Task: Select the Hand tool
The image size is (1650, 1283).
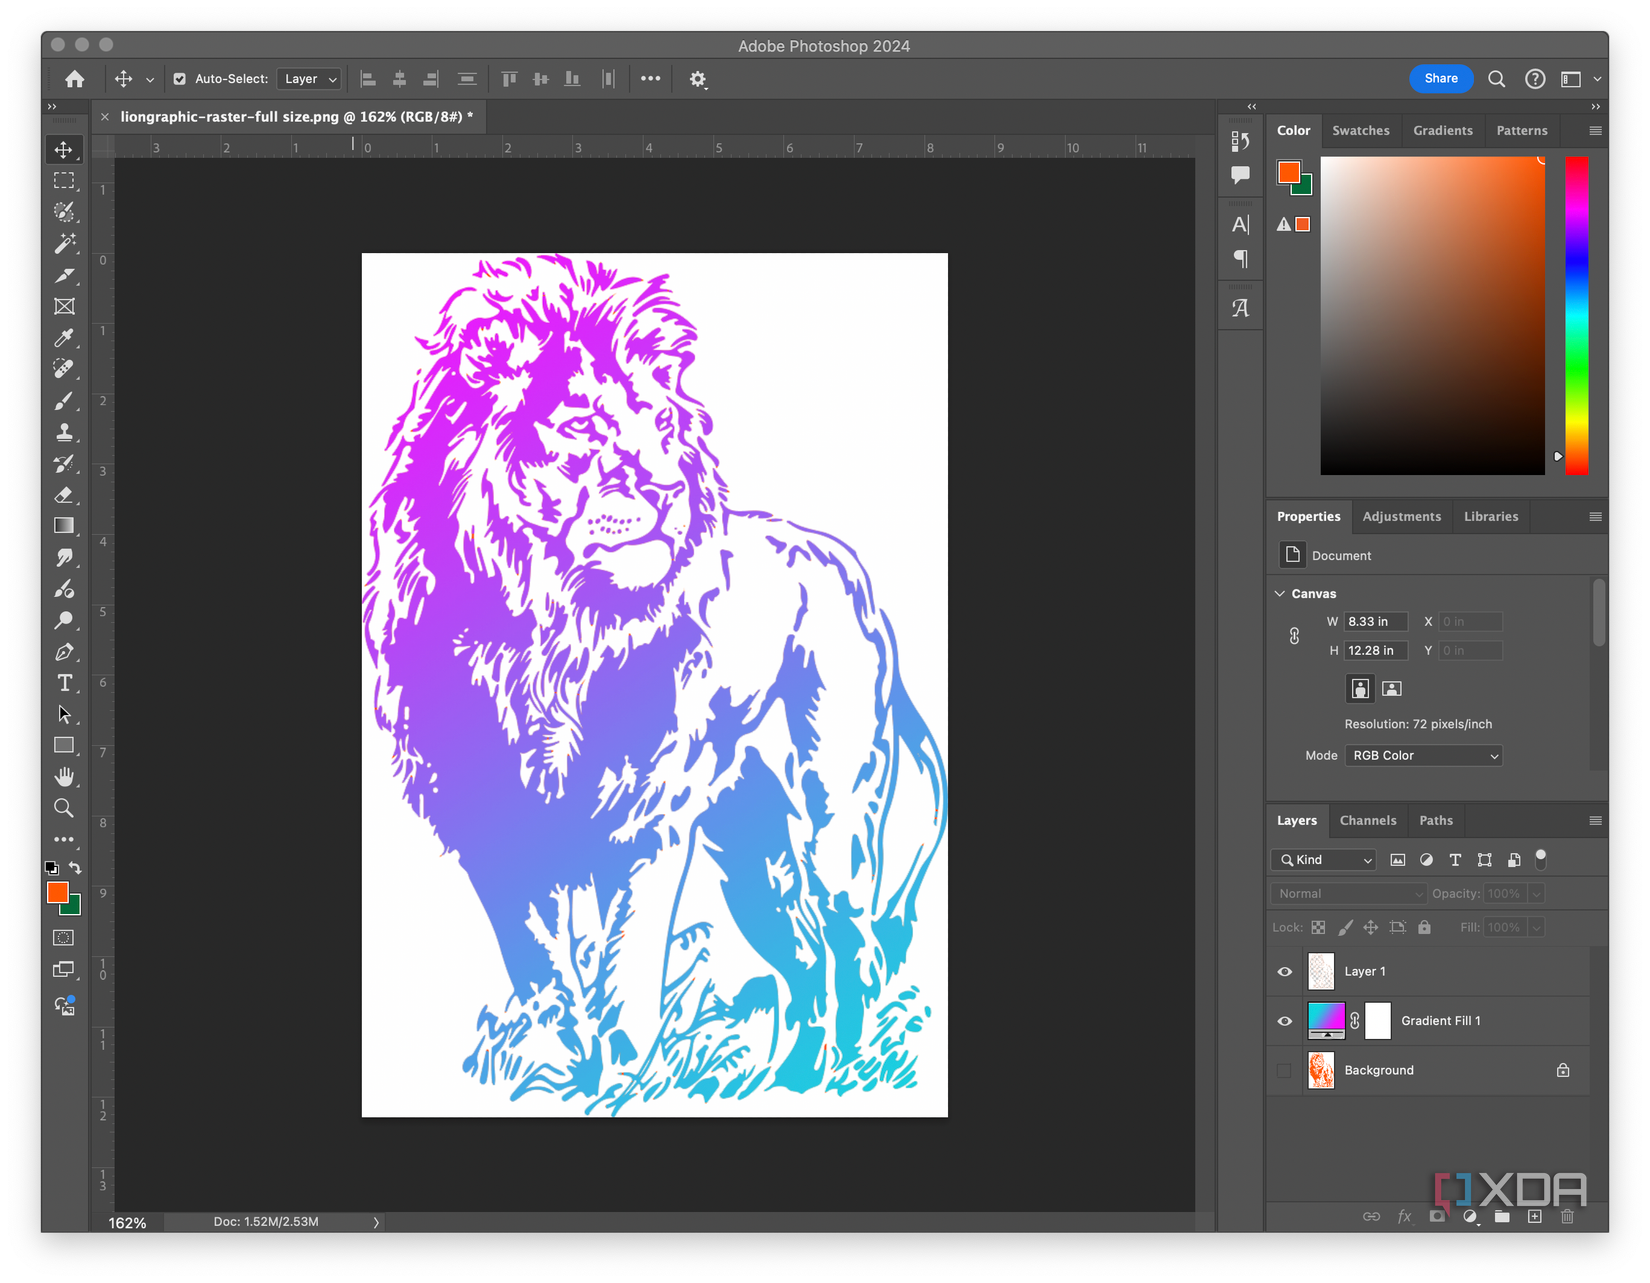Action: click(64, 777)
